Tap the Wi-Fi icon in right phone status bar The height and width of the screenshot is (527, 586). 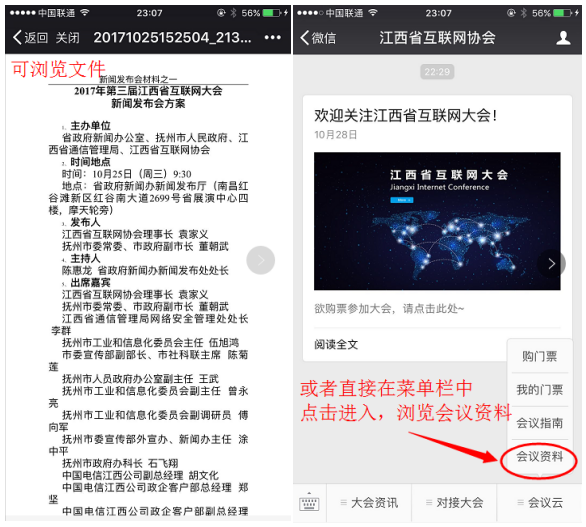(x=373, y=13)
